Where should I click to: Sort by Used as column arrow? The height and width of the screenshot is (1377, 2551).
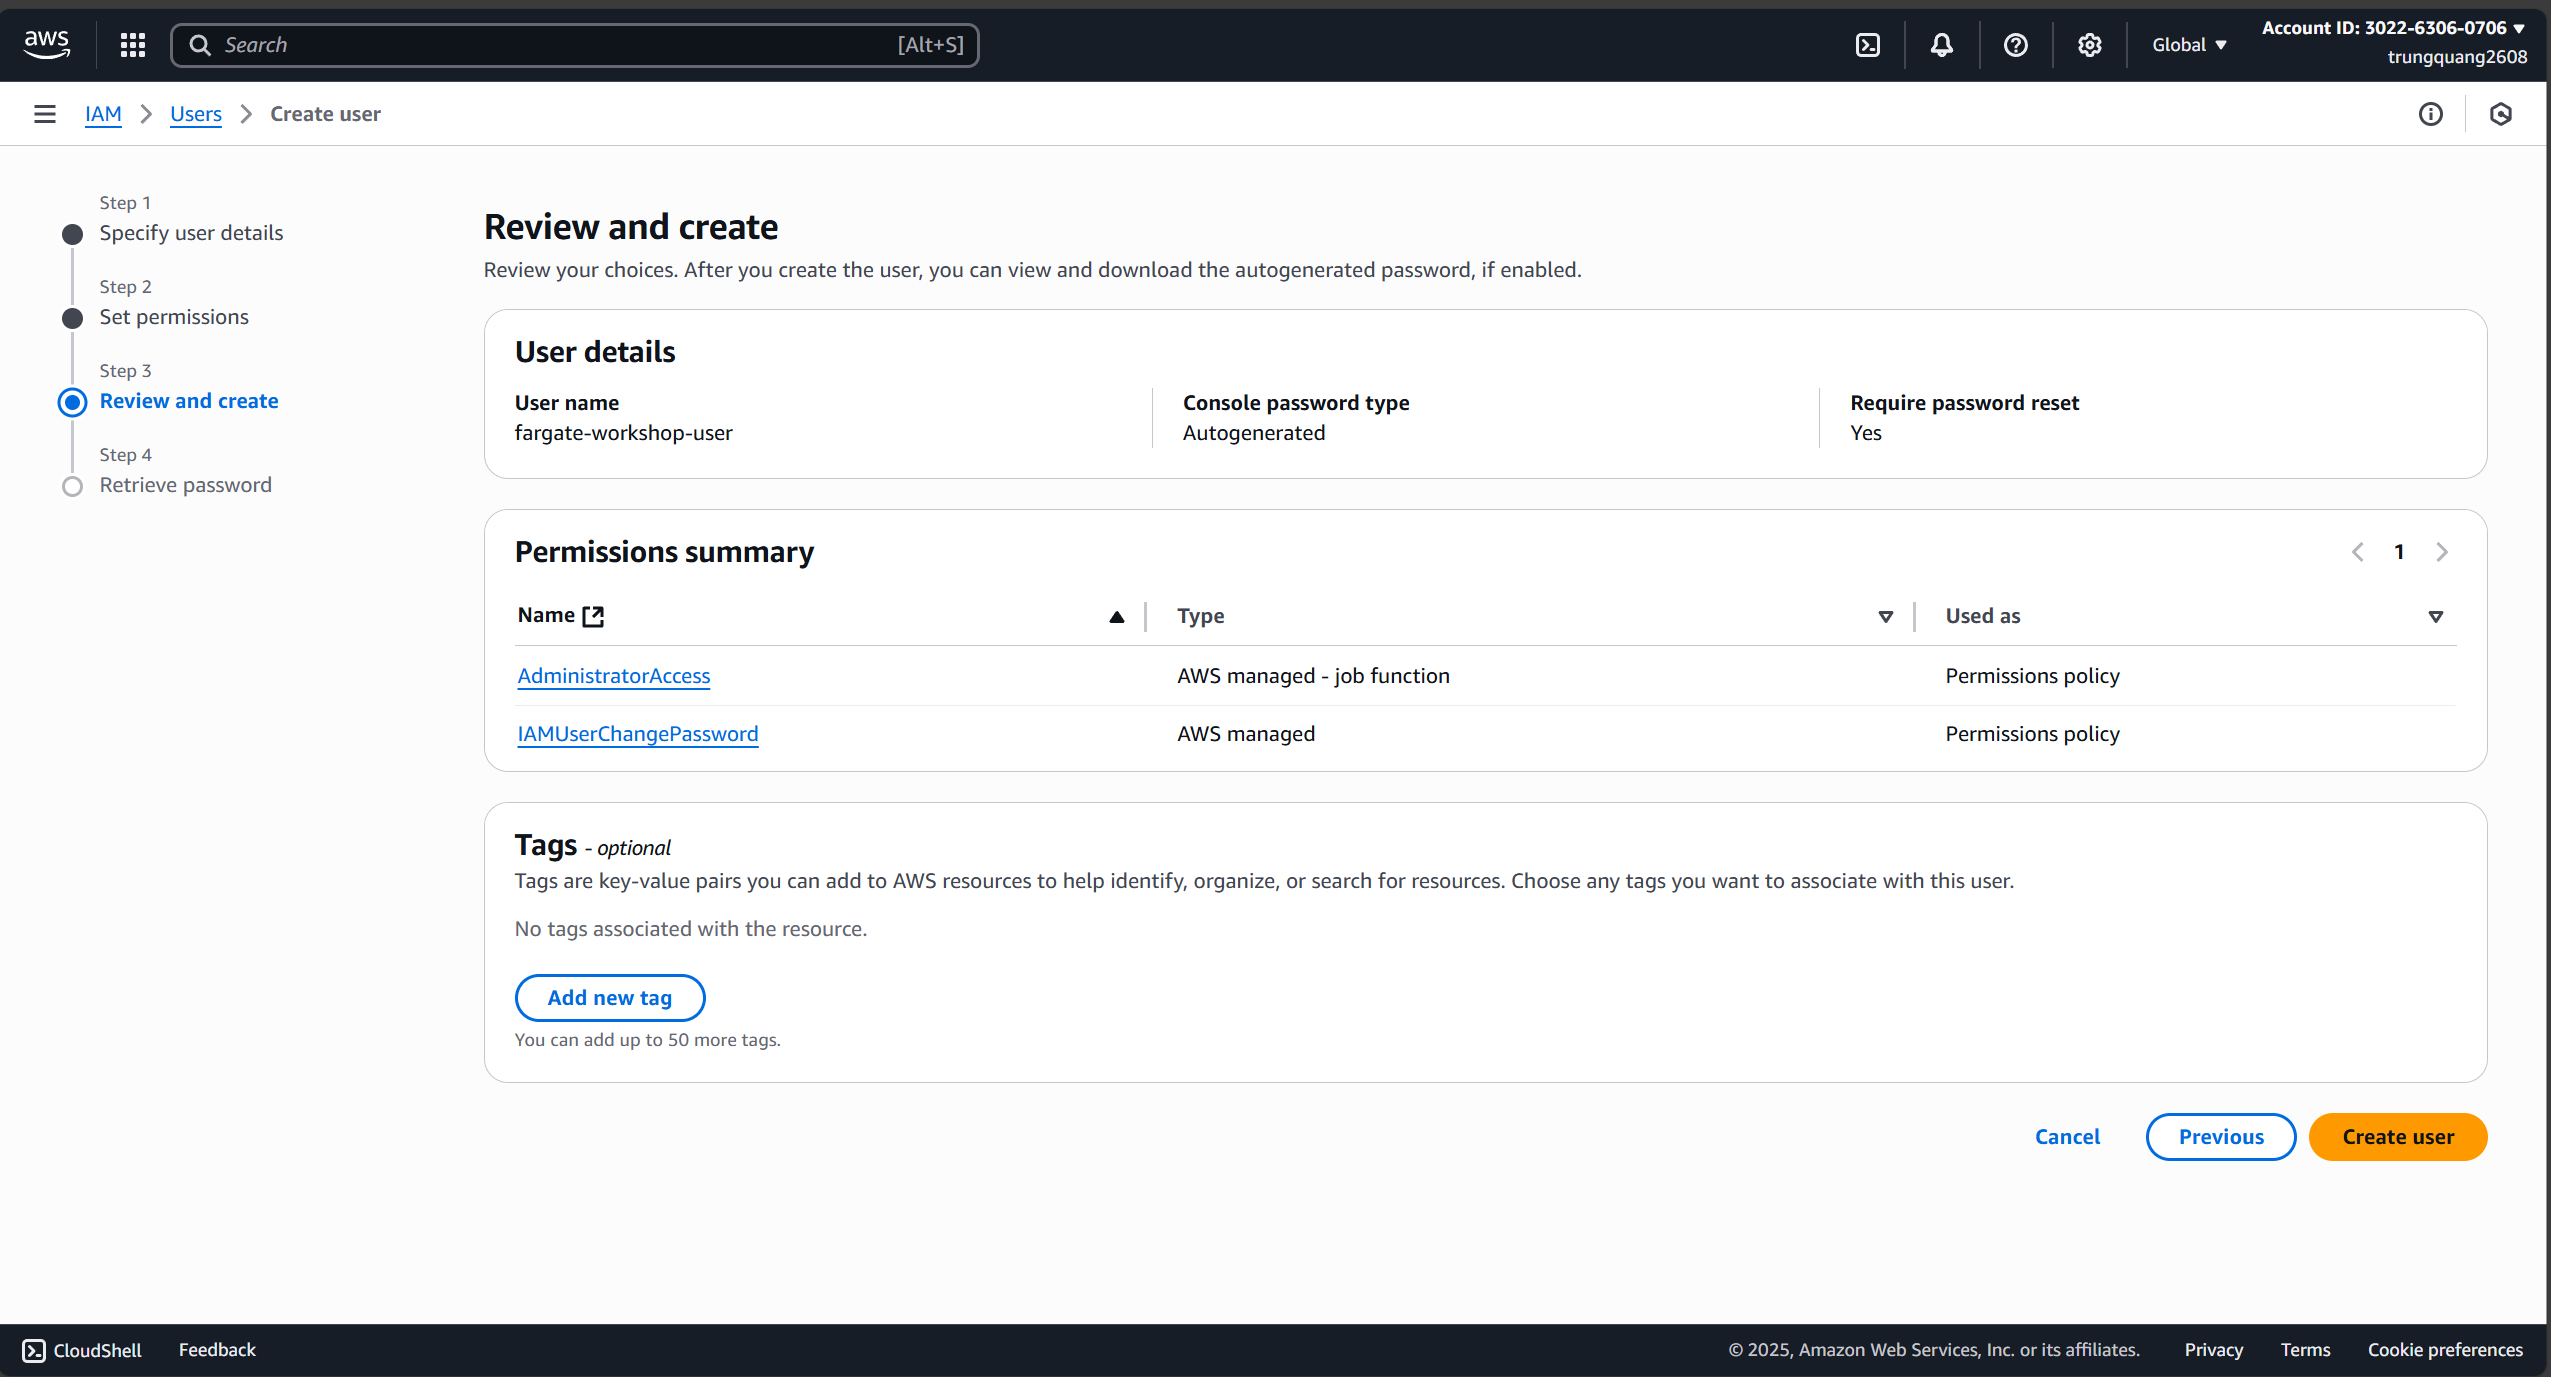[2435, 617]
